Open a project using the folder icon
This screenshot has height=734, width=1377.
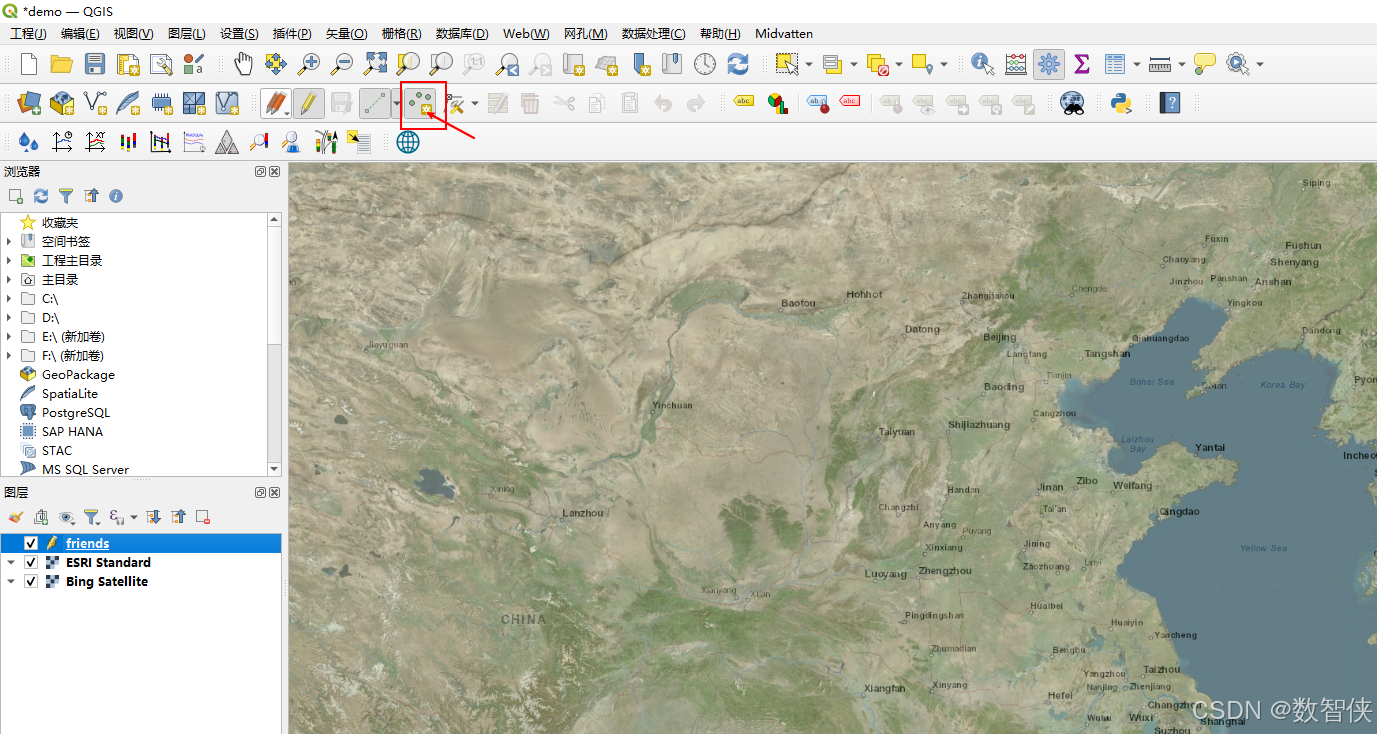(x=62, y=64)
